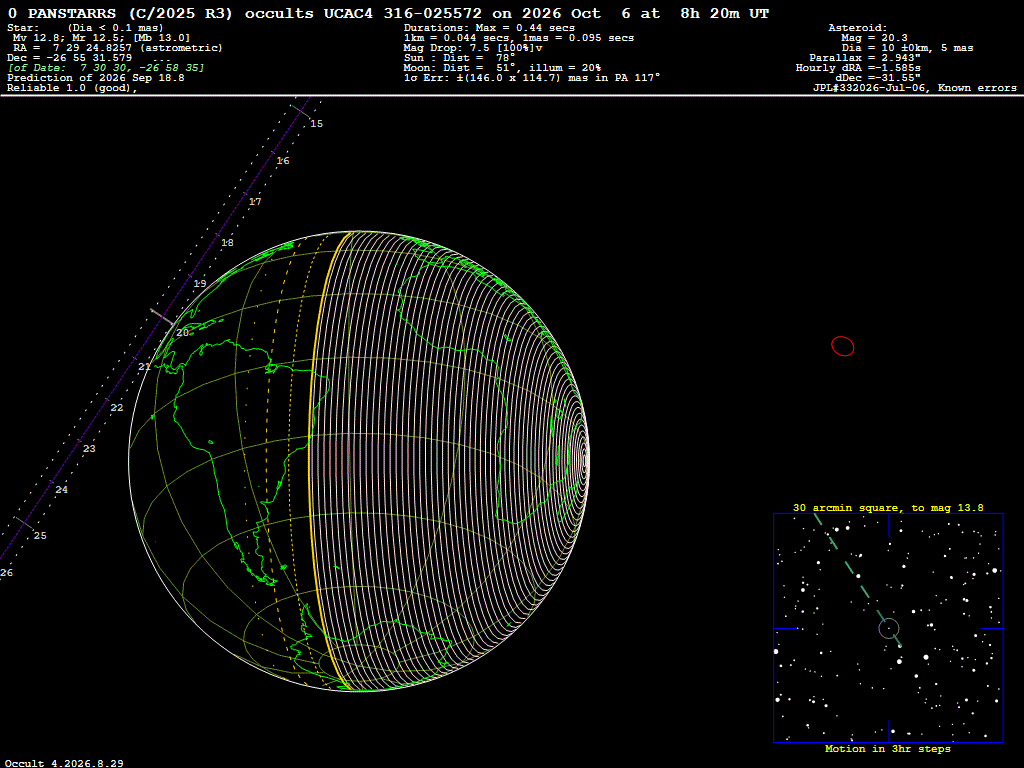Click the 'Reliable 1.0 (good)' text
This screenshot has height=768, width=1024.
(x=72, y=88)
